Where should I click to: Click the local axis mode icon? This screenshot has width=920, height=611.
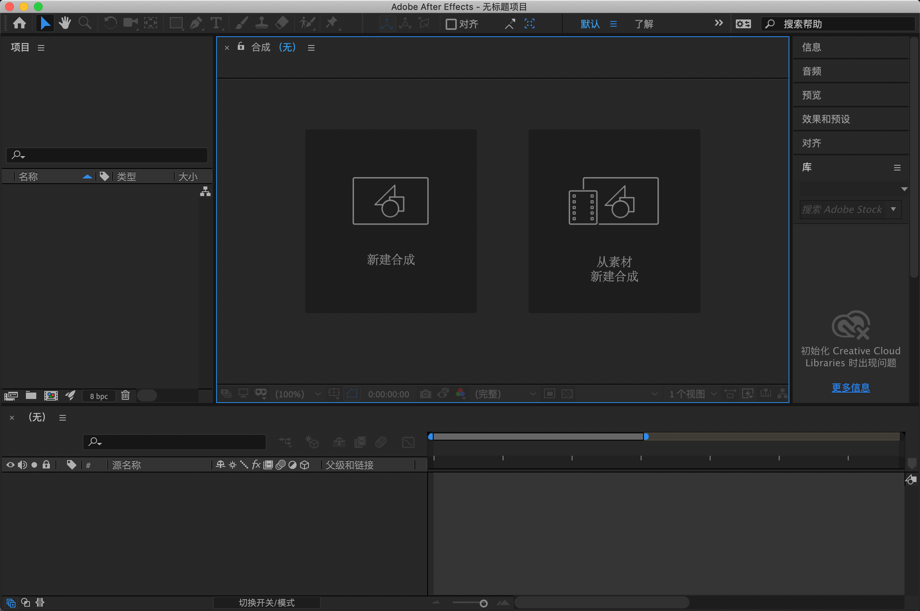tap(386, 23)
